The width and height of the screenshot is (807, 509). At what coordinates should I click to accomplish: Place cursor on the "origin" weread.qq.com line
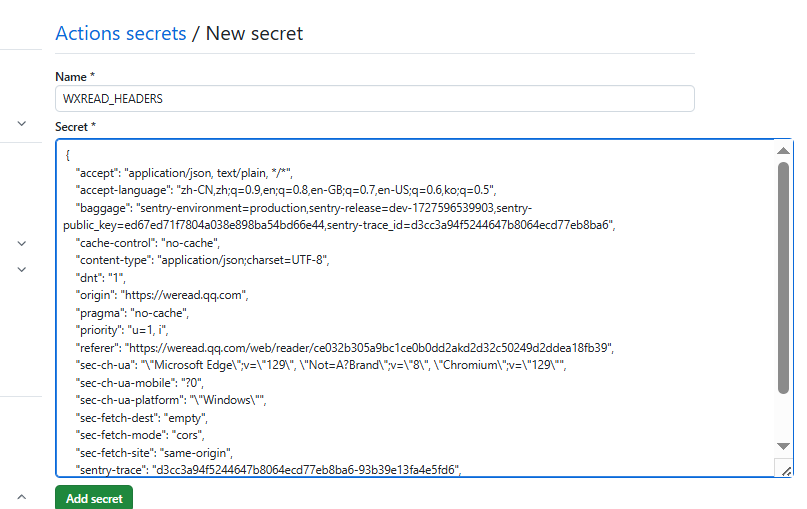[162, 295]
